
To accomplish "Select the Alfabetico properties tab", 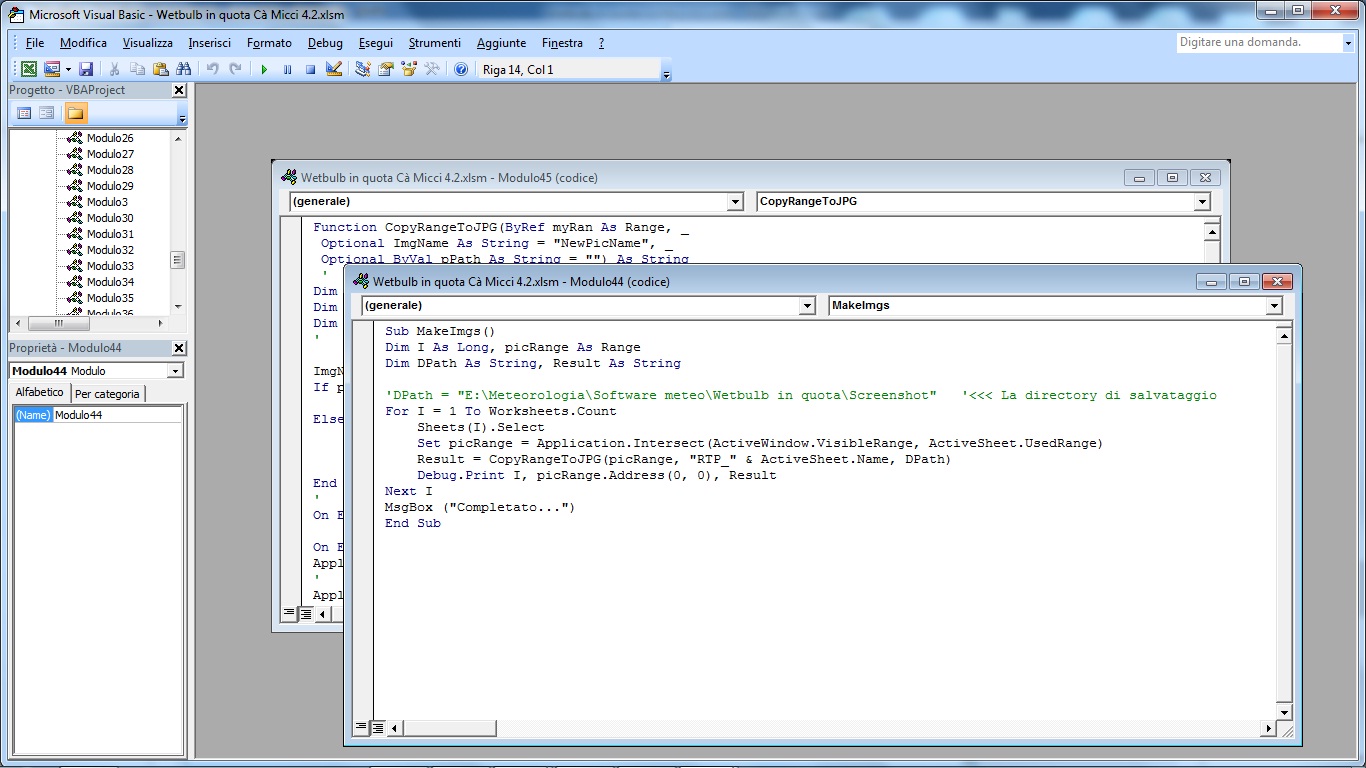I will coord(40,393).
